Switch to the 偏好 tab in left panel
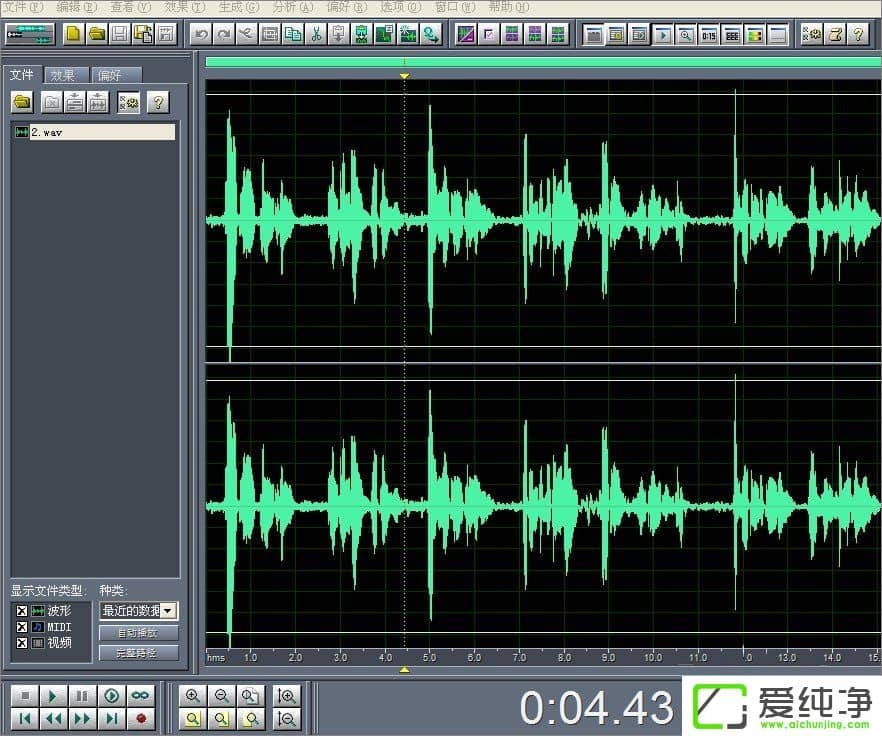This screenshot has width=882, height=736. coord(115,75)
